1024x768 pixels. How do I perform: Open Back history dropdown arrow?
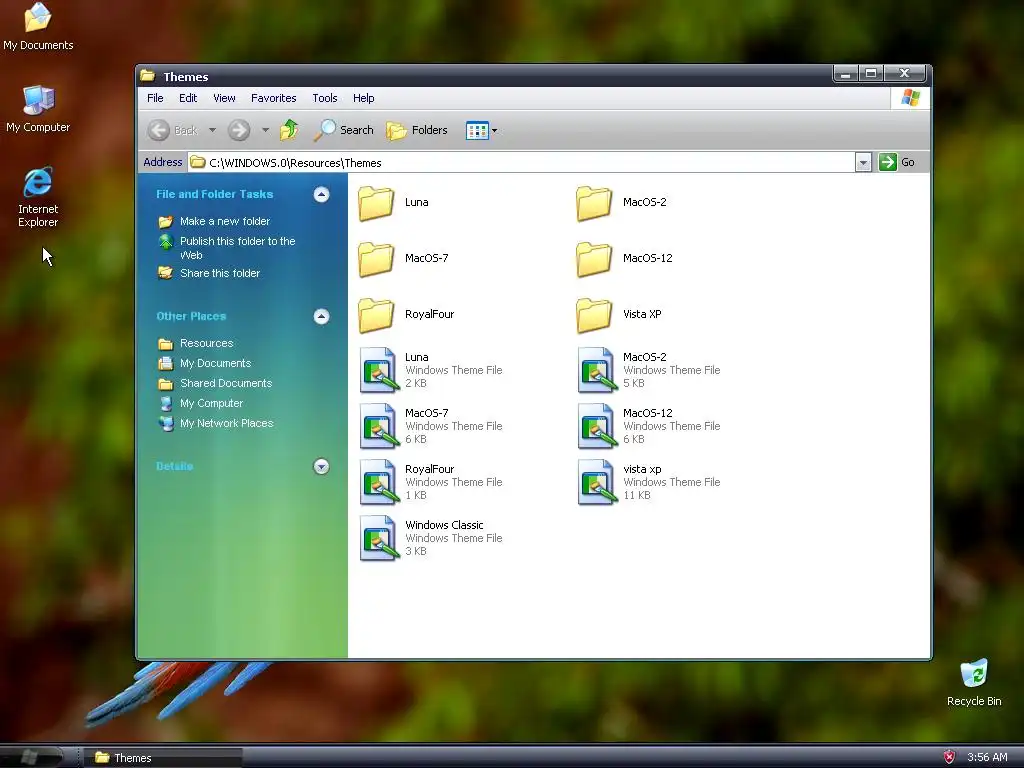(x=212, y=130)
